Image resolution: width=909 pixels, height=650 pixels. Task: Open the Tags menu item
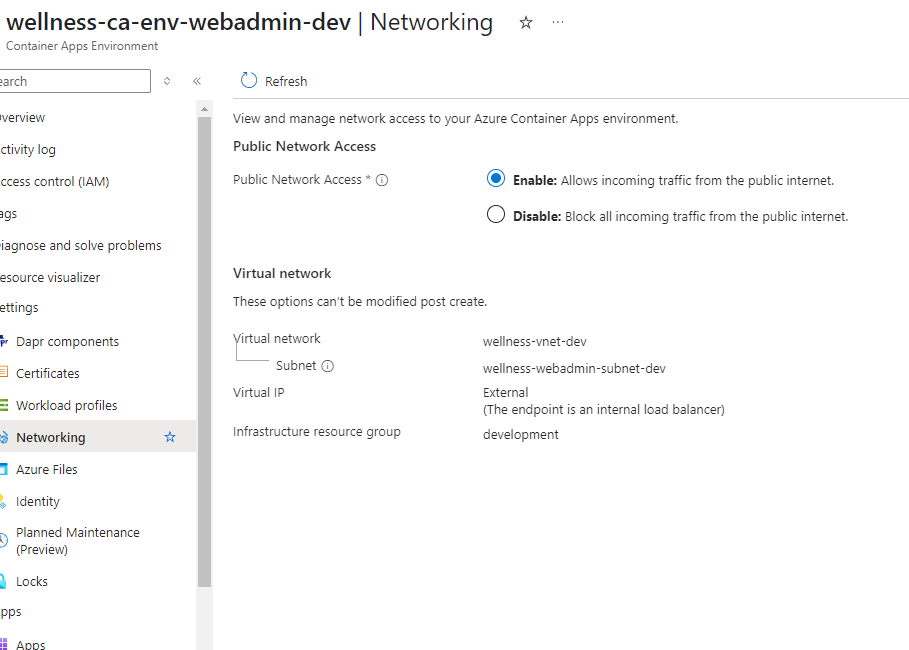coord(9,214)
